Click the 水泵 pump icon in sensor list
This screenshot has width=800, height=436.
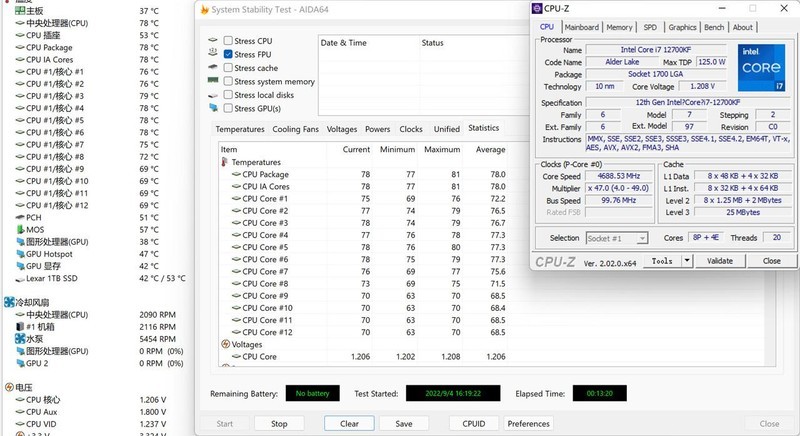[20, 339]
